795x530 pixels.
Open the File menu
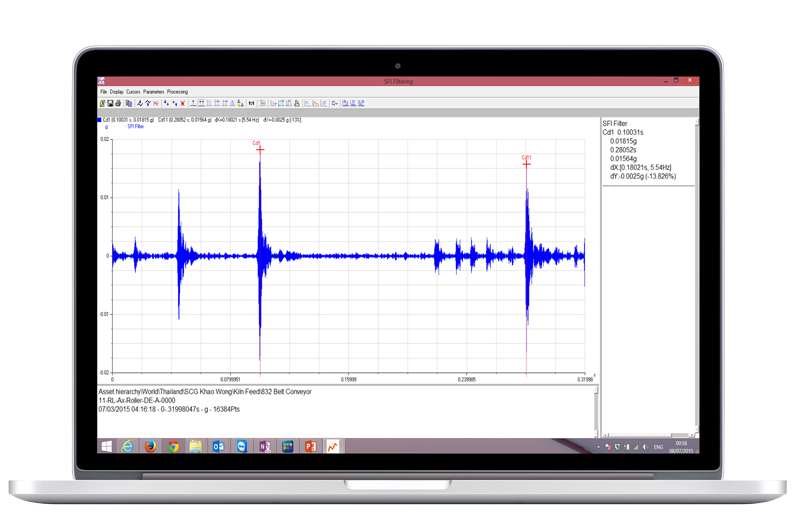pos(103,92)
